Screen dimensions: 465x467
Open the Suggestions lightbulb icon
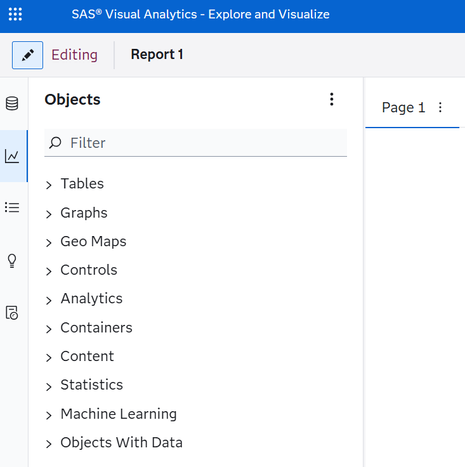[x=12, y=261]
